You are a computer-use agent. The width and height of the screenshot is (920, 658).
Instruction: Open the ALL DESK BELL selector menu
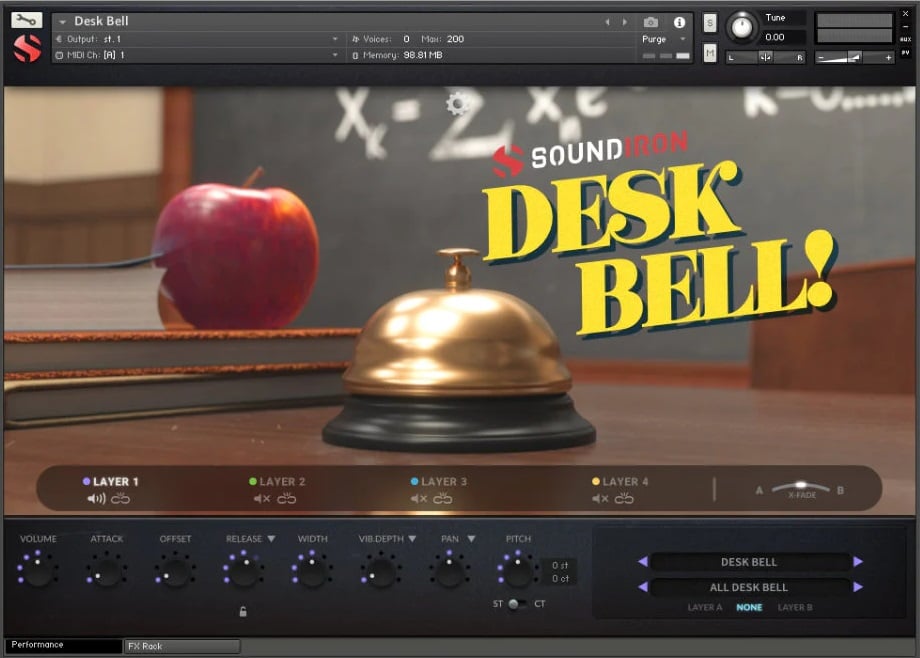(x=749, y=587)
